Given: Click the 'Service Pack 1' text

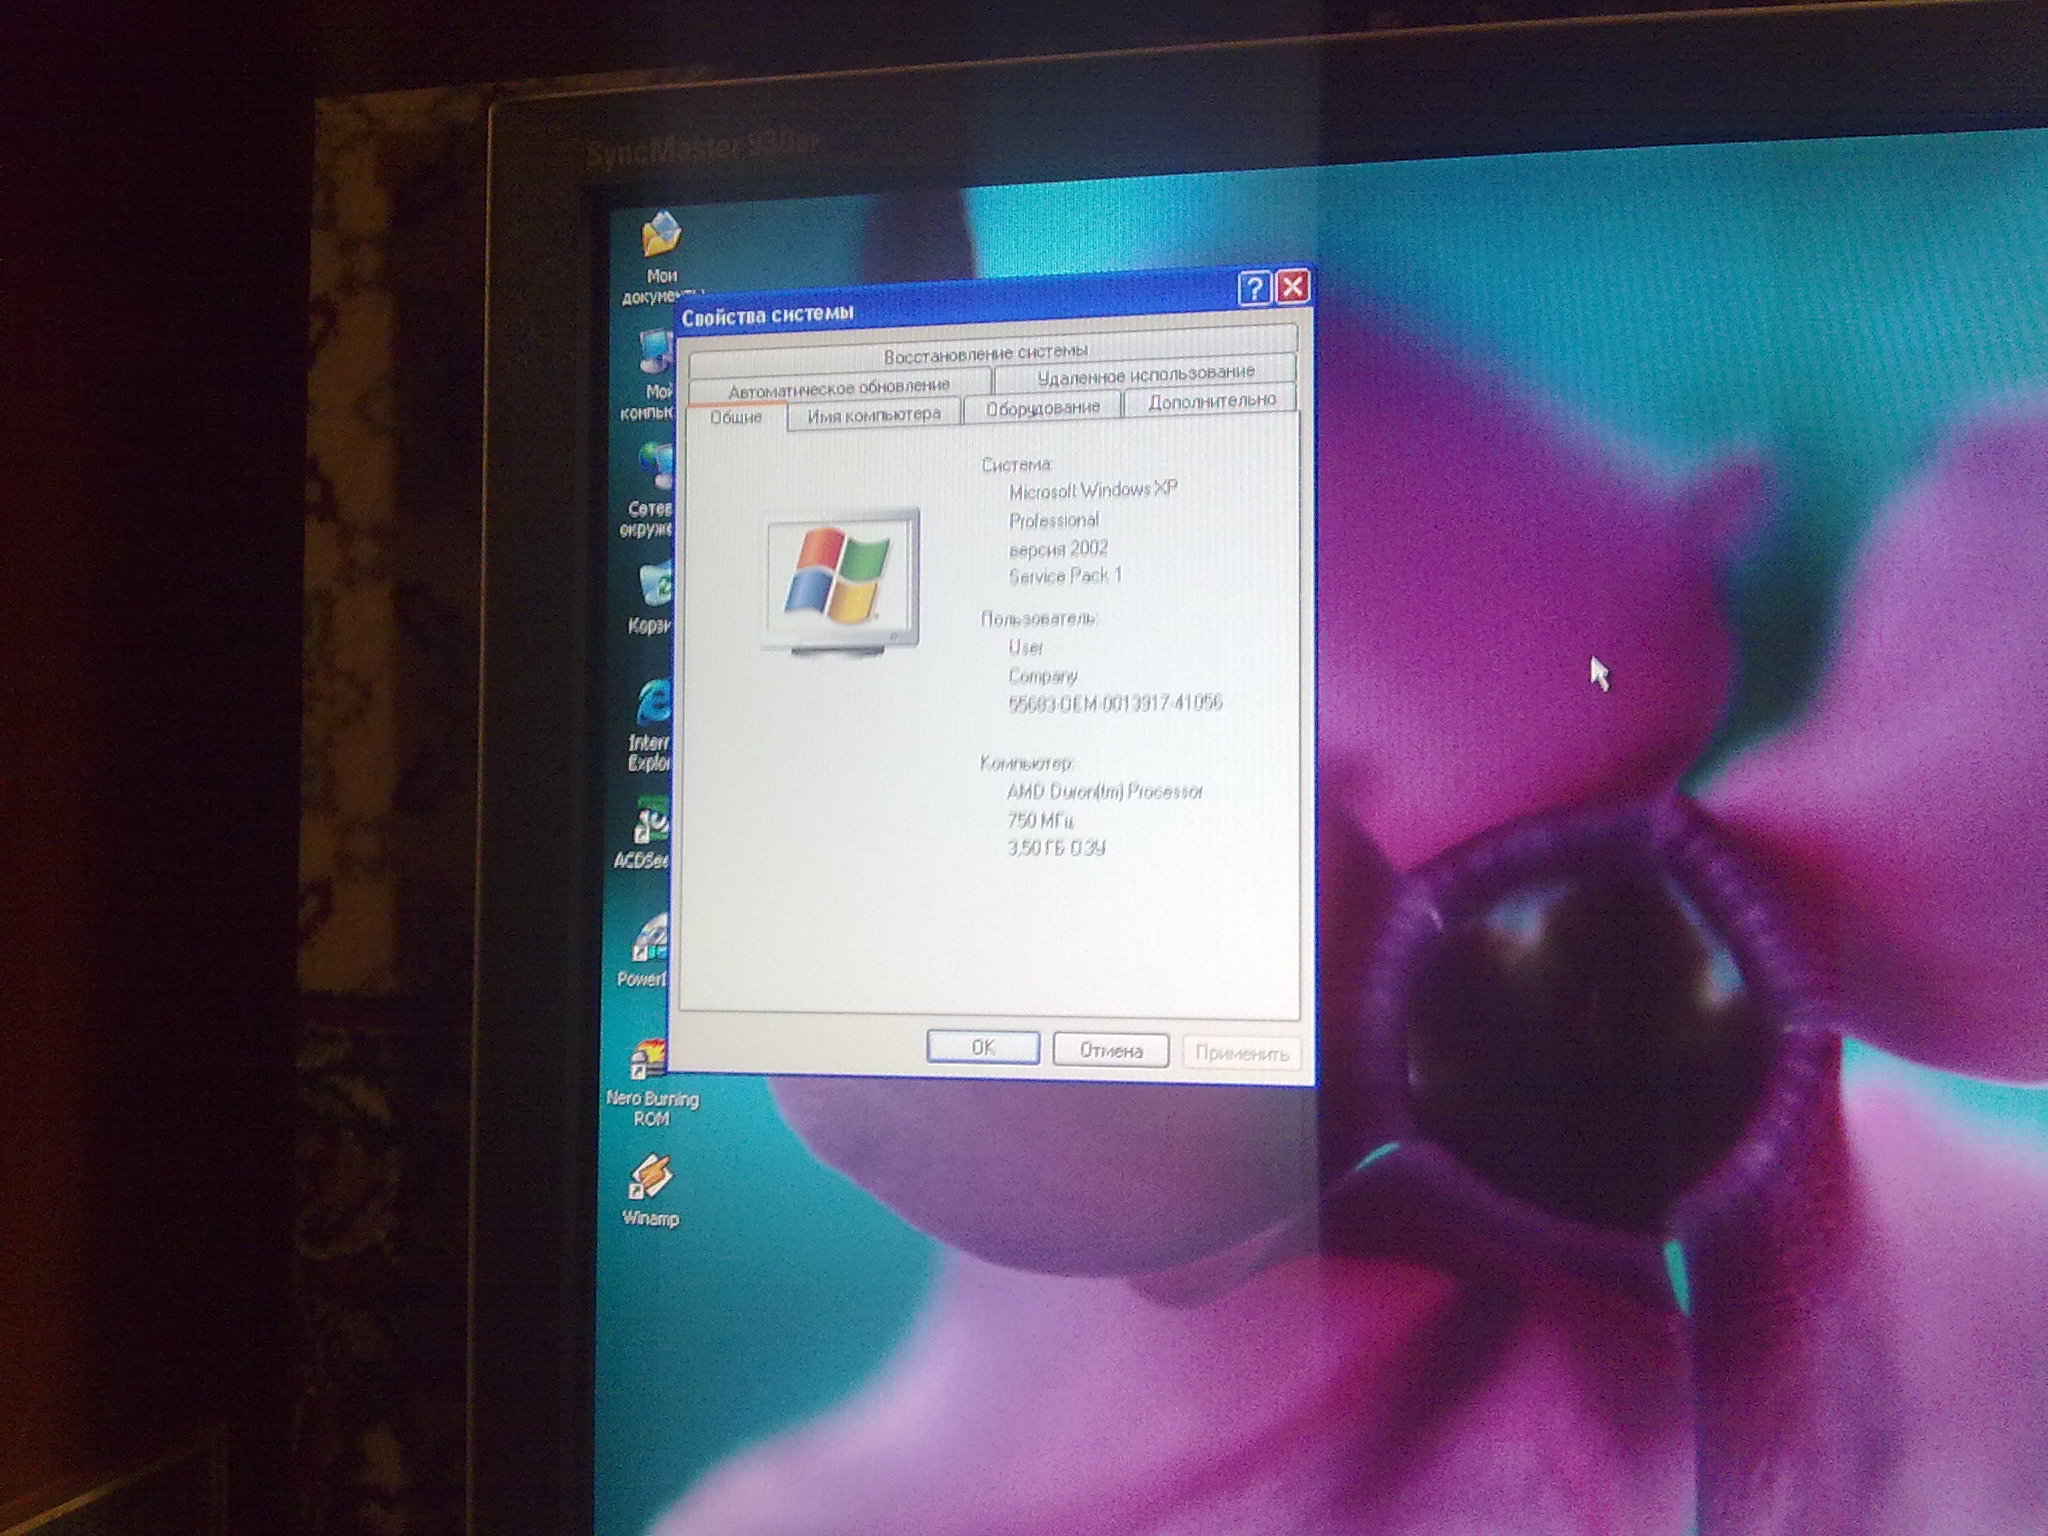Looking at the screenshot, I should click(1065, 576).
